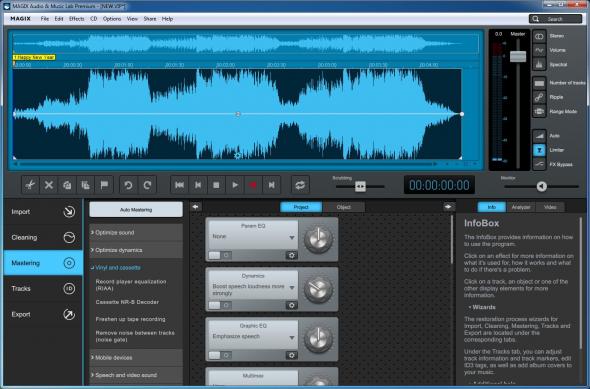This screenshot has height=389, width=590.
Task: Skip to the previous marker
Action: point(198,185)
